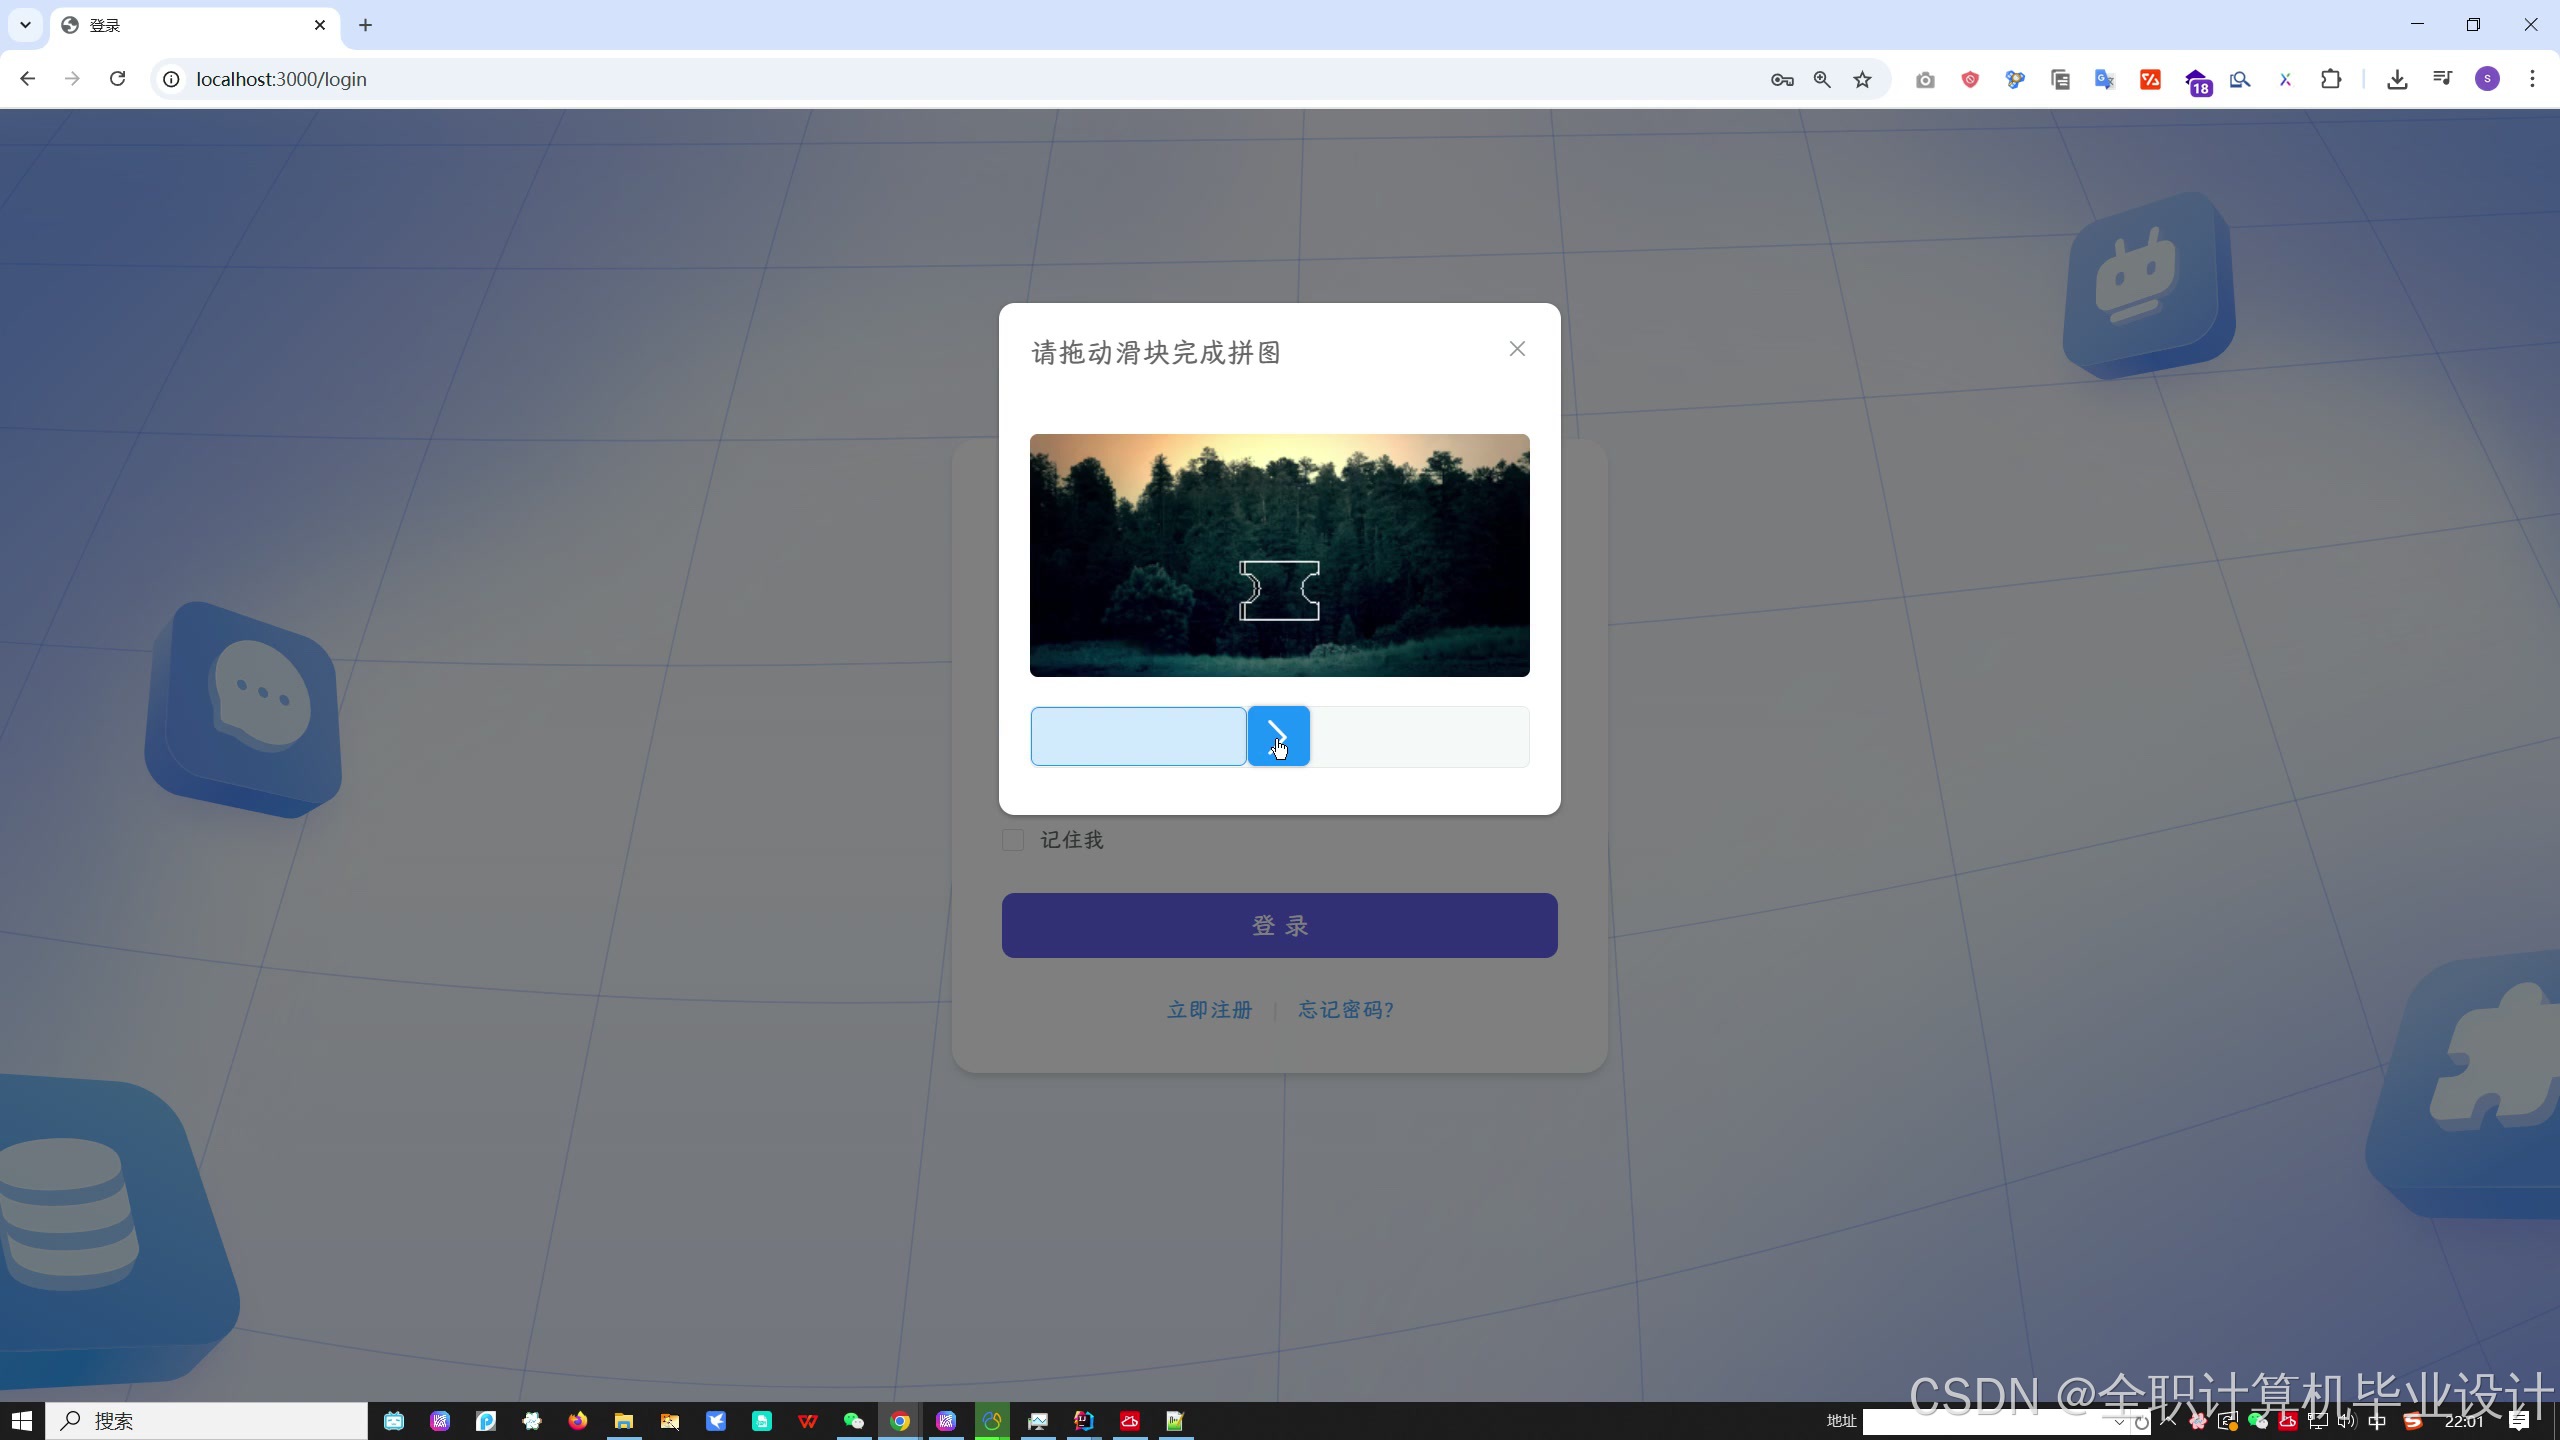Open the password manager key icon
This screenshot has width=2560, height=1440.
(x=1781, y=80)
